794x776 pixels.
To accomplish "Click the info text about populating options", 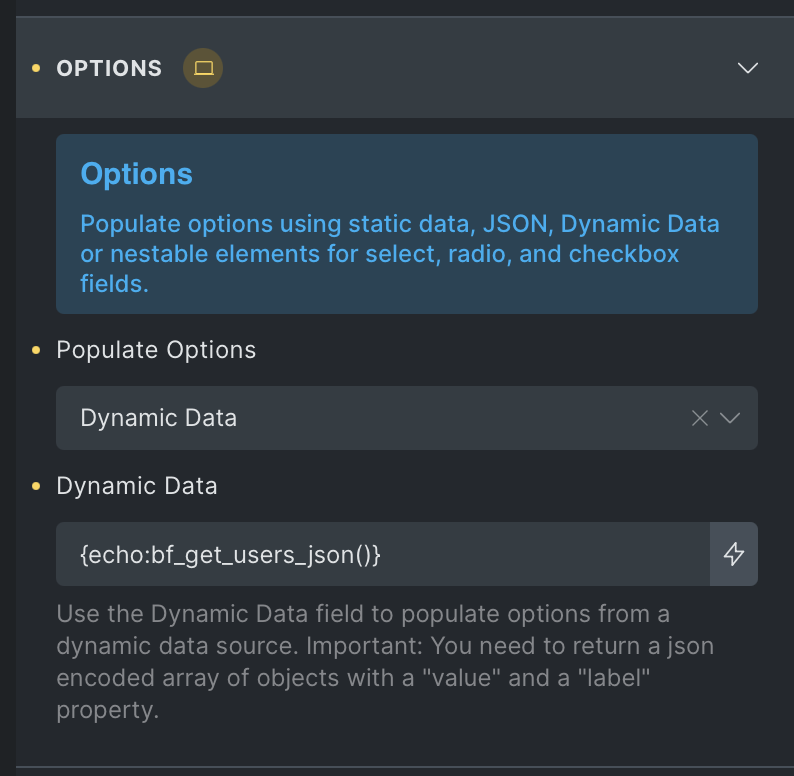I will click(400, 254).
